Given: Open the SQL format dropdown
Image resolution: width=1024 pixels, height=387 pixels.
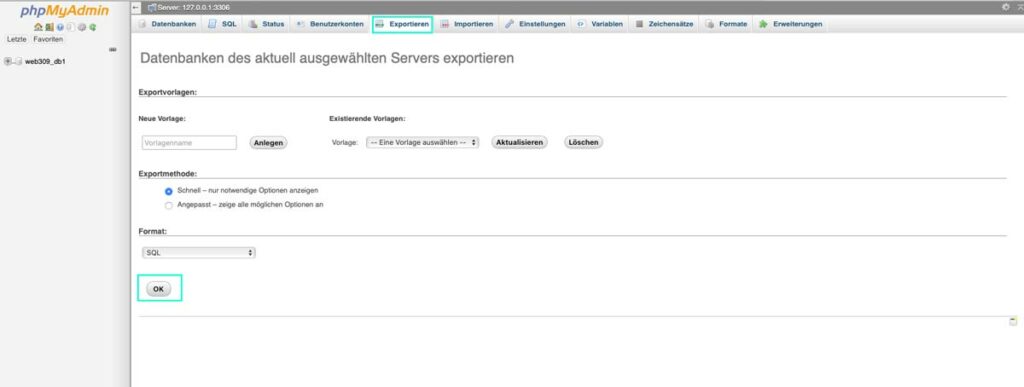Looking at the screenshot, I should (199, 252).
